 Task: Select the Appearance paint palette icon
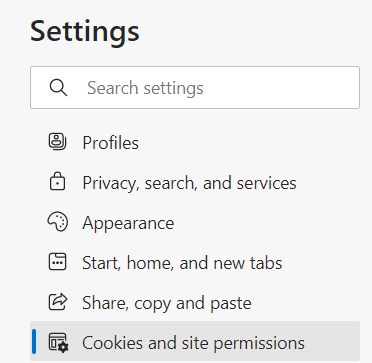58,222
